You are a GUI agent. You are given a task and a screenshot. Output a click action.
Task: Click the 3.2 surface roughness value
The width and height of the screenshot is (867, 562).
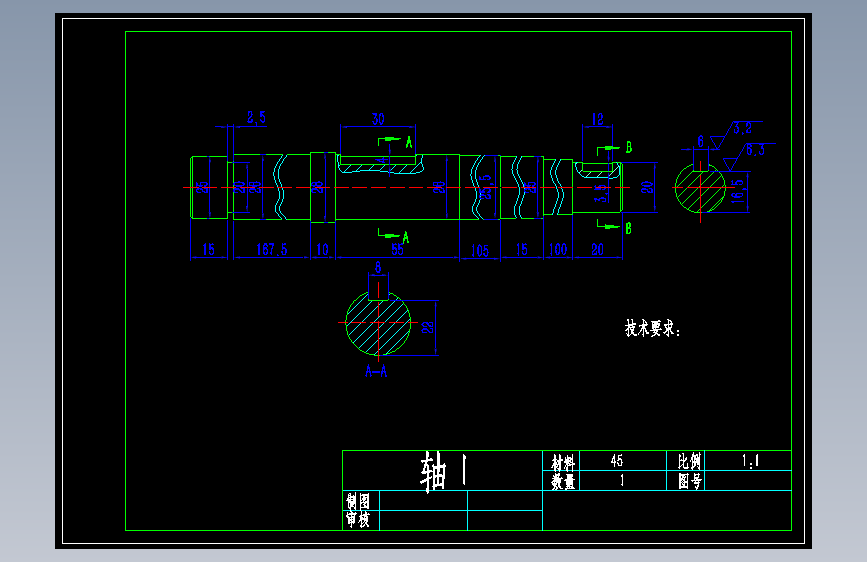(x=743, y=128)
